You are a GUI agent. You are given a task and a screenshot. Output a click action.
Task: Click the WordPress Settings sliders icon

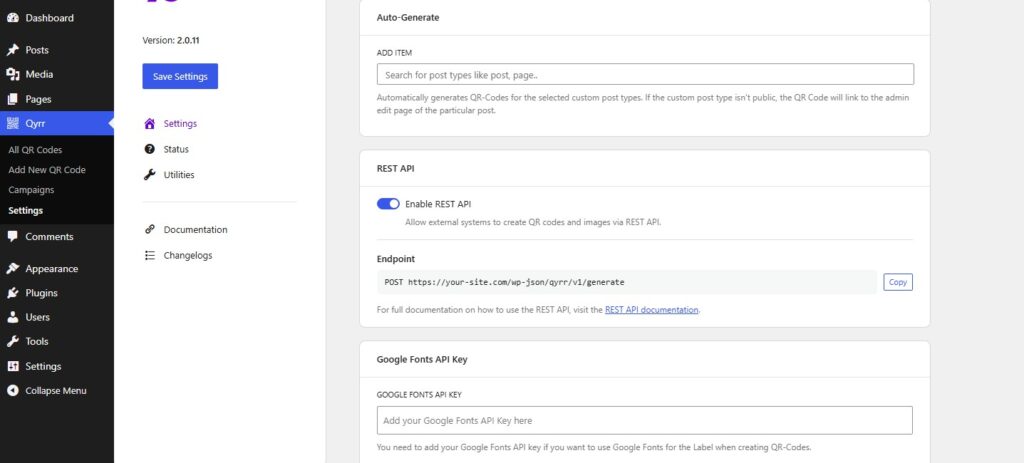[12, 366]
